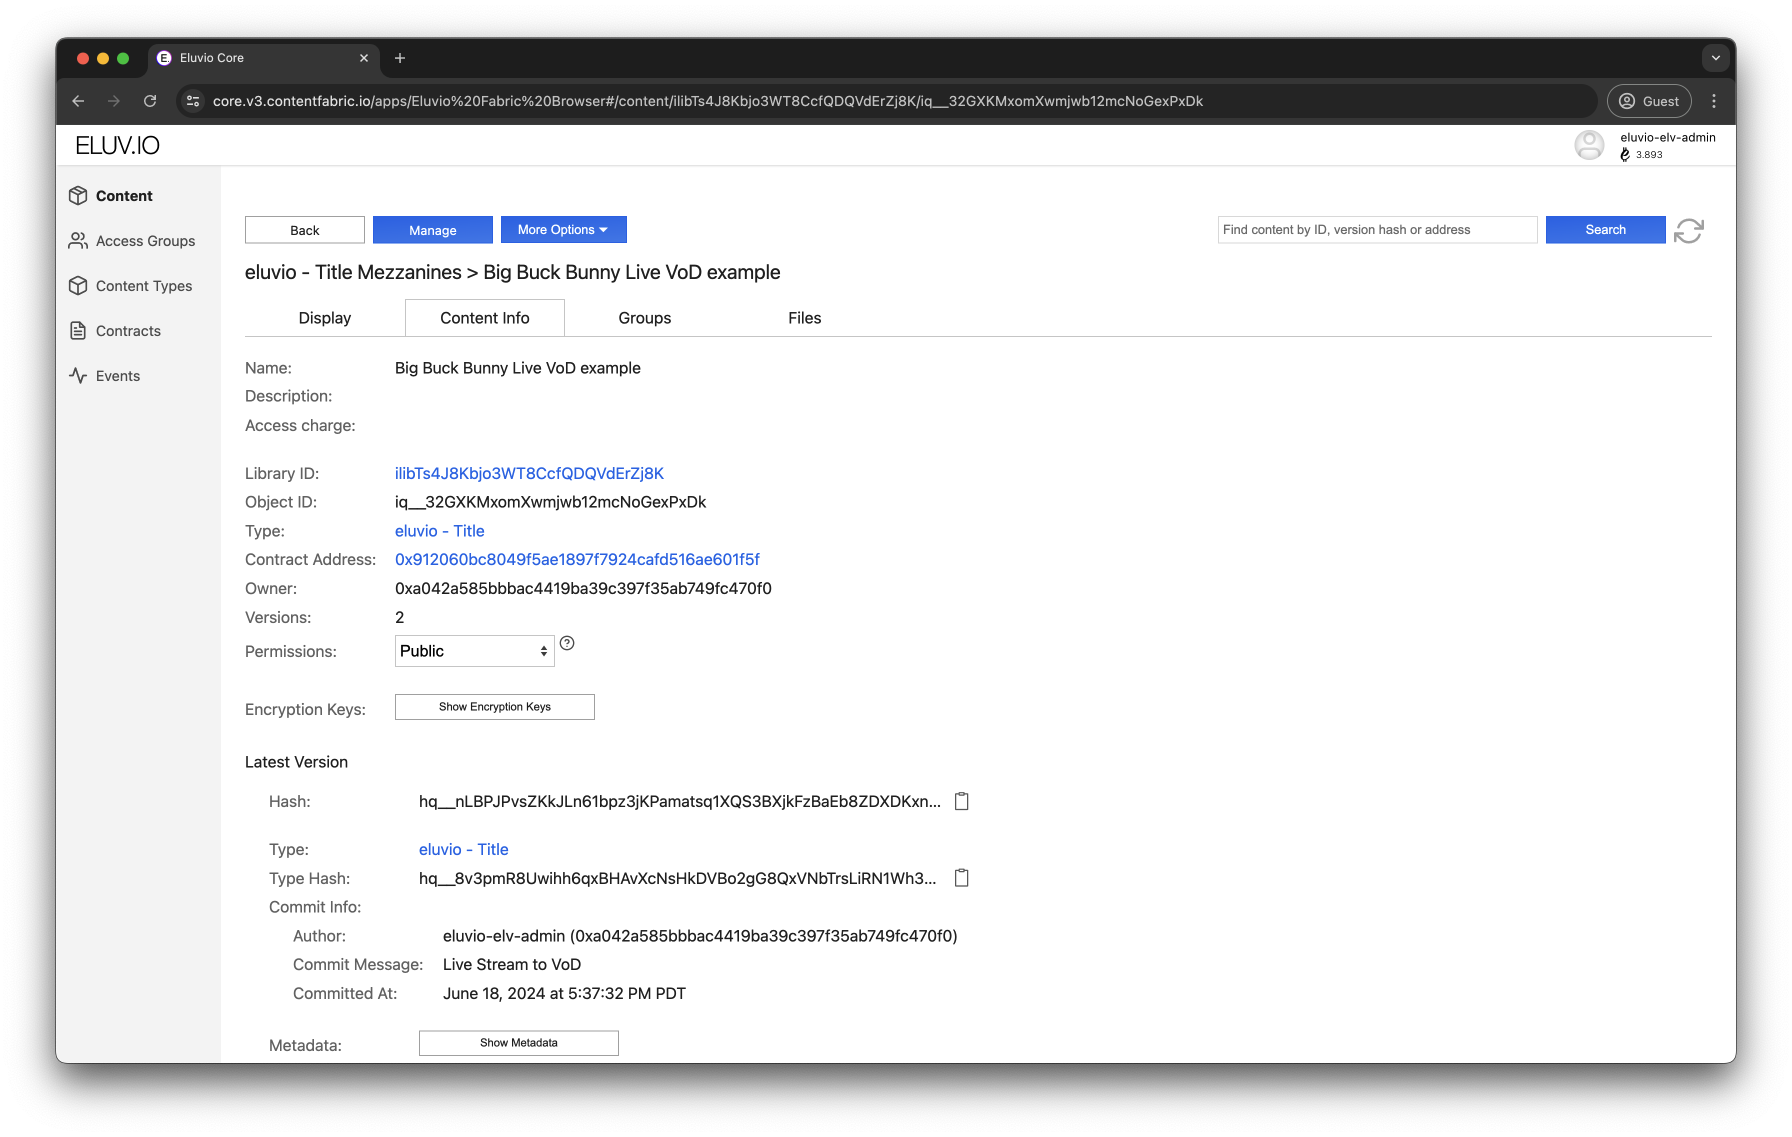This screenshot has width=1792, height=1137.
Task: Refresh the page with circular arrows icon
Action: tap(1689, 231)
